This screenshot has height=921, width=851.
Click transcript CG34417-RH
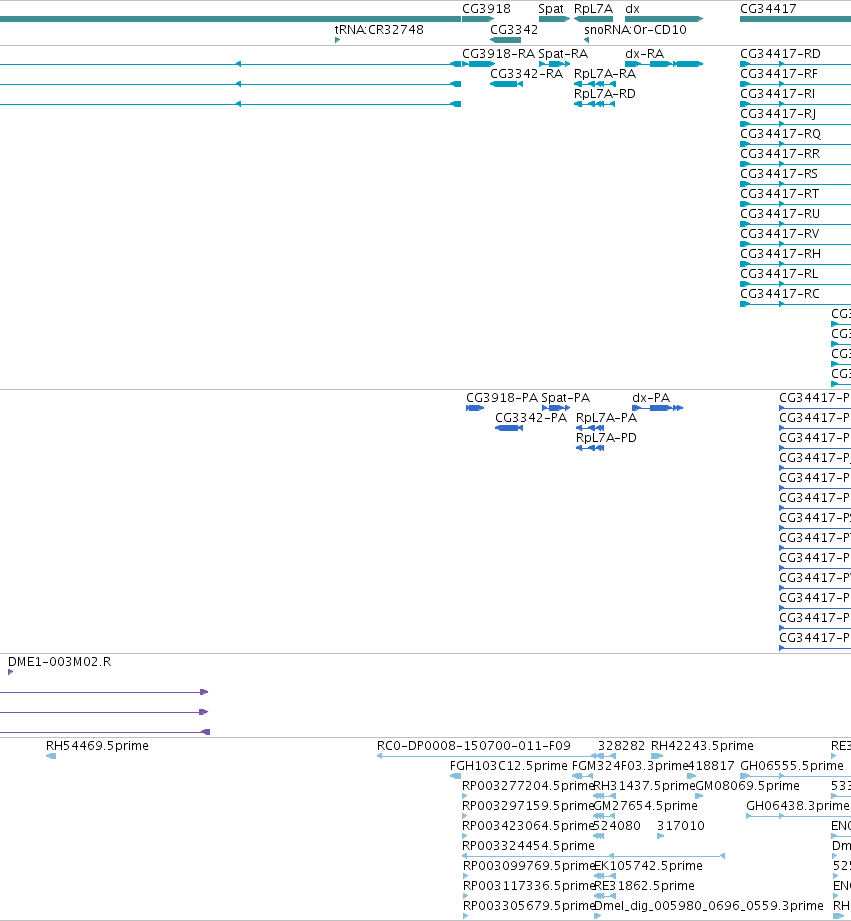[x=781, y=253]
